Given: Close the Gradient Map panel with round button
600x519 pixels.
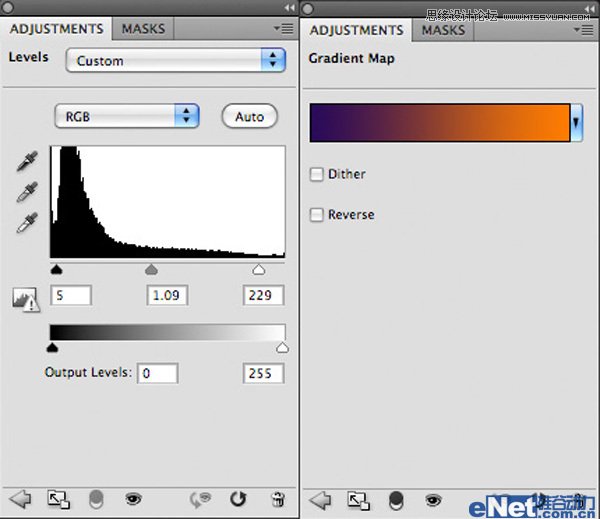Looking at the screenshot, I should click(308, 8).
